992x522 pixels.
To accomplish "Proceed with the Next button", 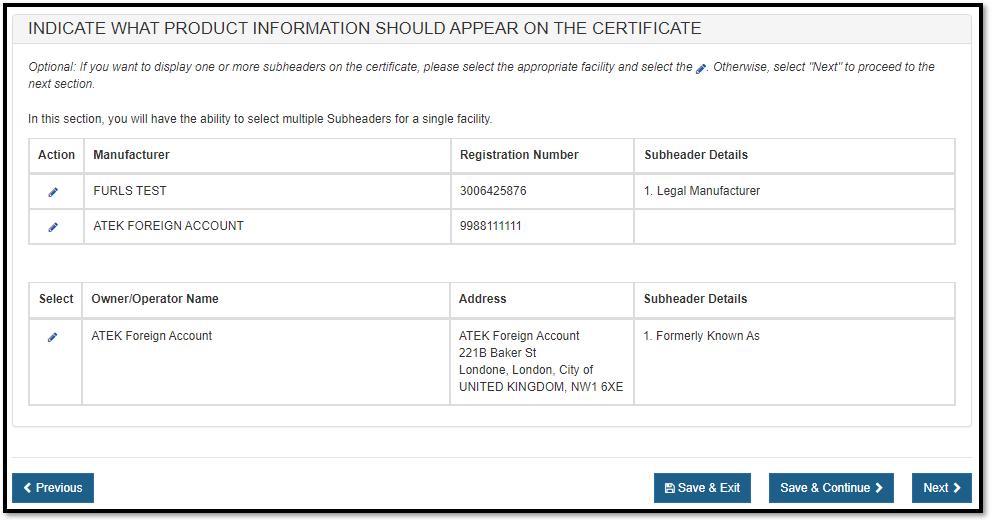I will pos(941,488).
